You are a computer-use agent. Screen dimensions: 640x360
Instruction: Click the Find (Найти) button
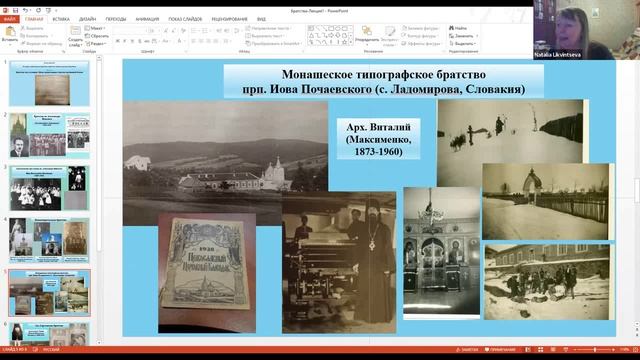tap(458, 29)
